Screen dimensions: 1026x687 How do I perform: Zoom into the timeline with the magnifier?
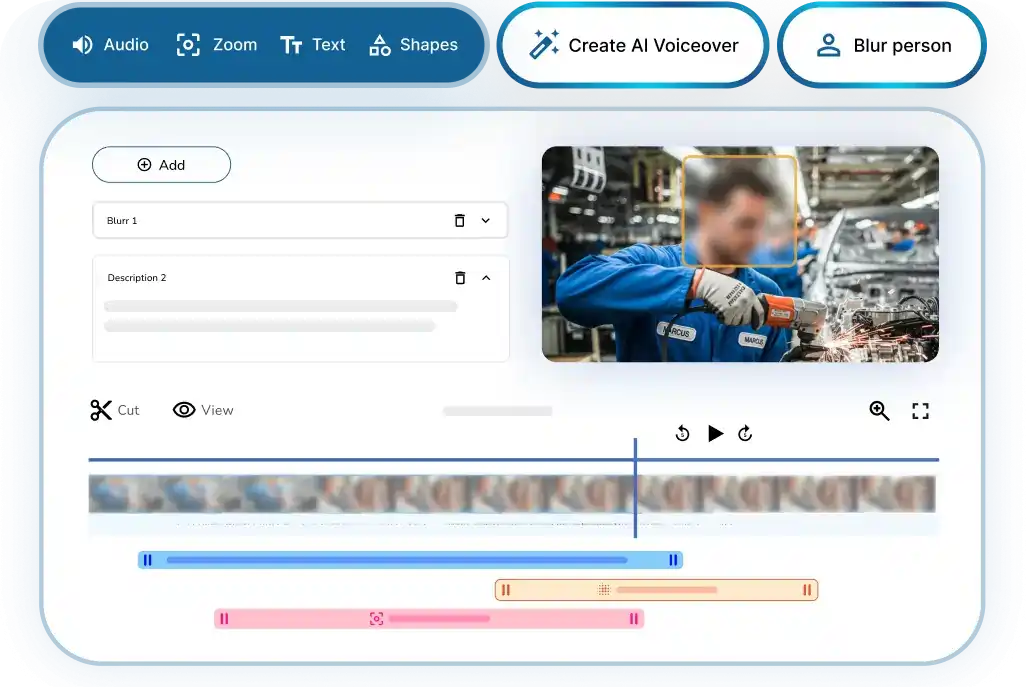pyautogui.click(x=879, y=410)
